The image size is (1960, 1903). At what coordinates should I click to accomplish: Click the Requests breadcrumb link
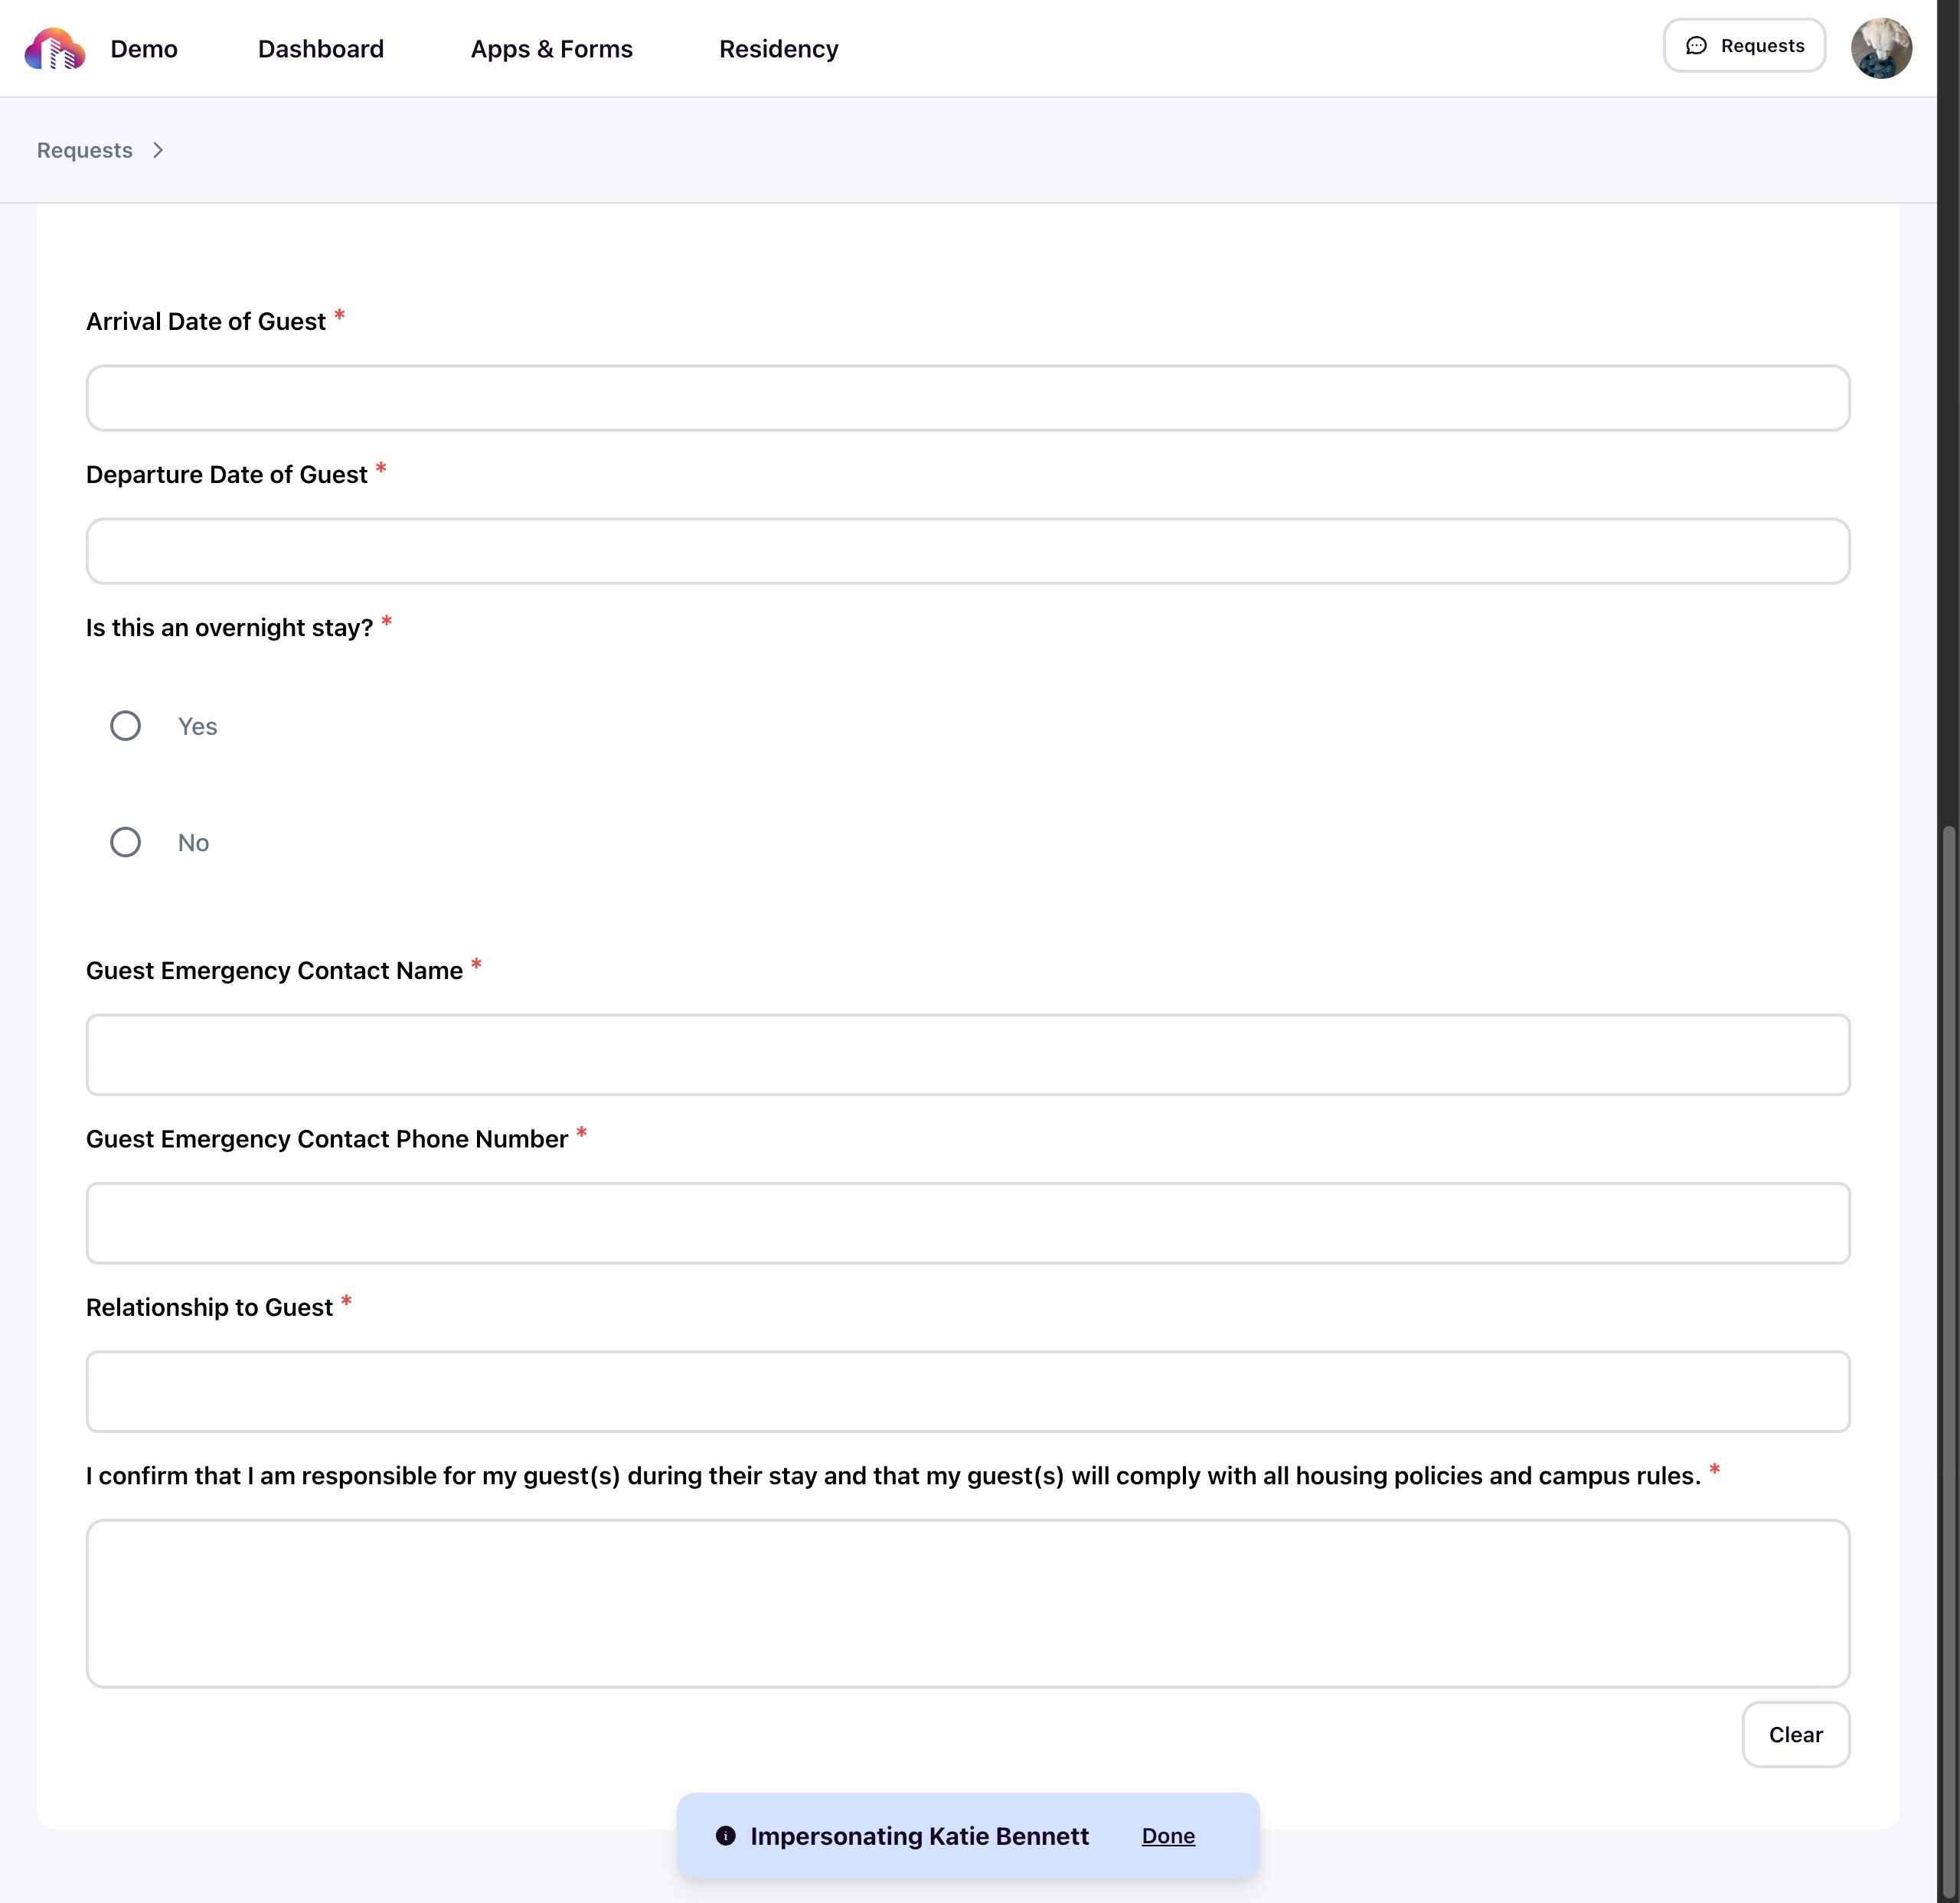(x=85, y=150)
